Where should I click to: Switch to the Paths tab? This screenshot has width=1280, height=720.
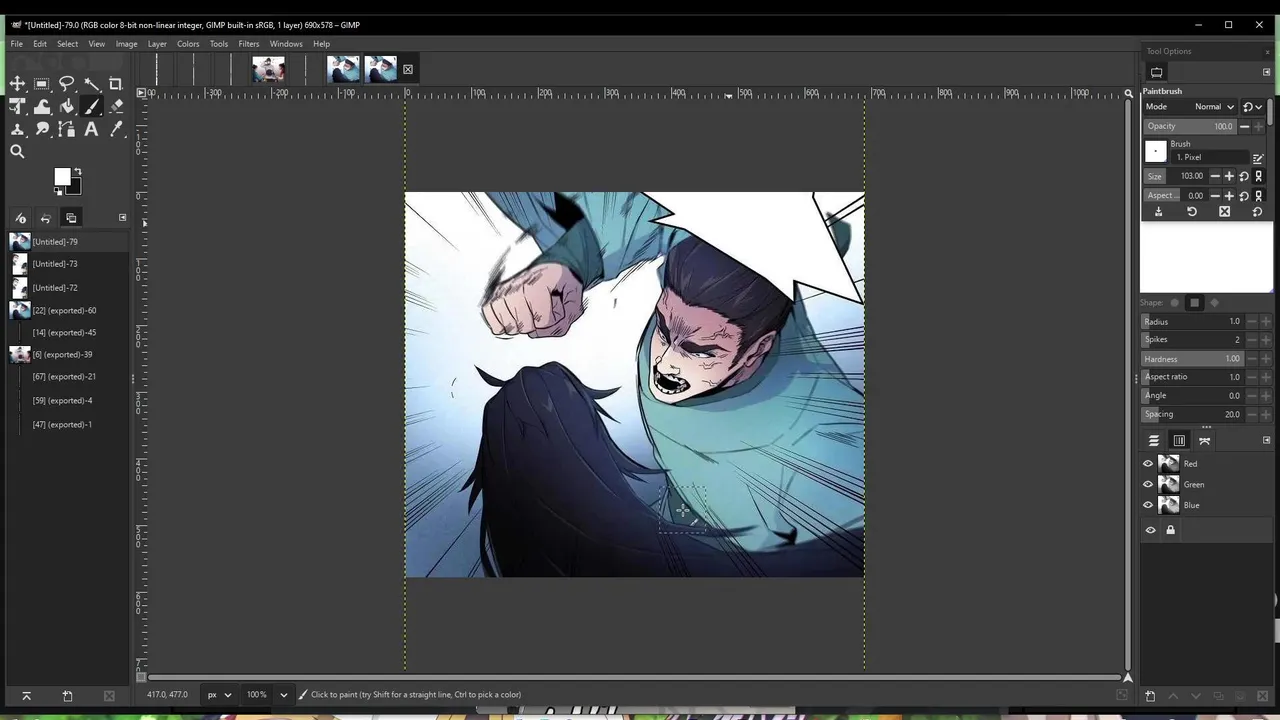(1204, 441)
